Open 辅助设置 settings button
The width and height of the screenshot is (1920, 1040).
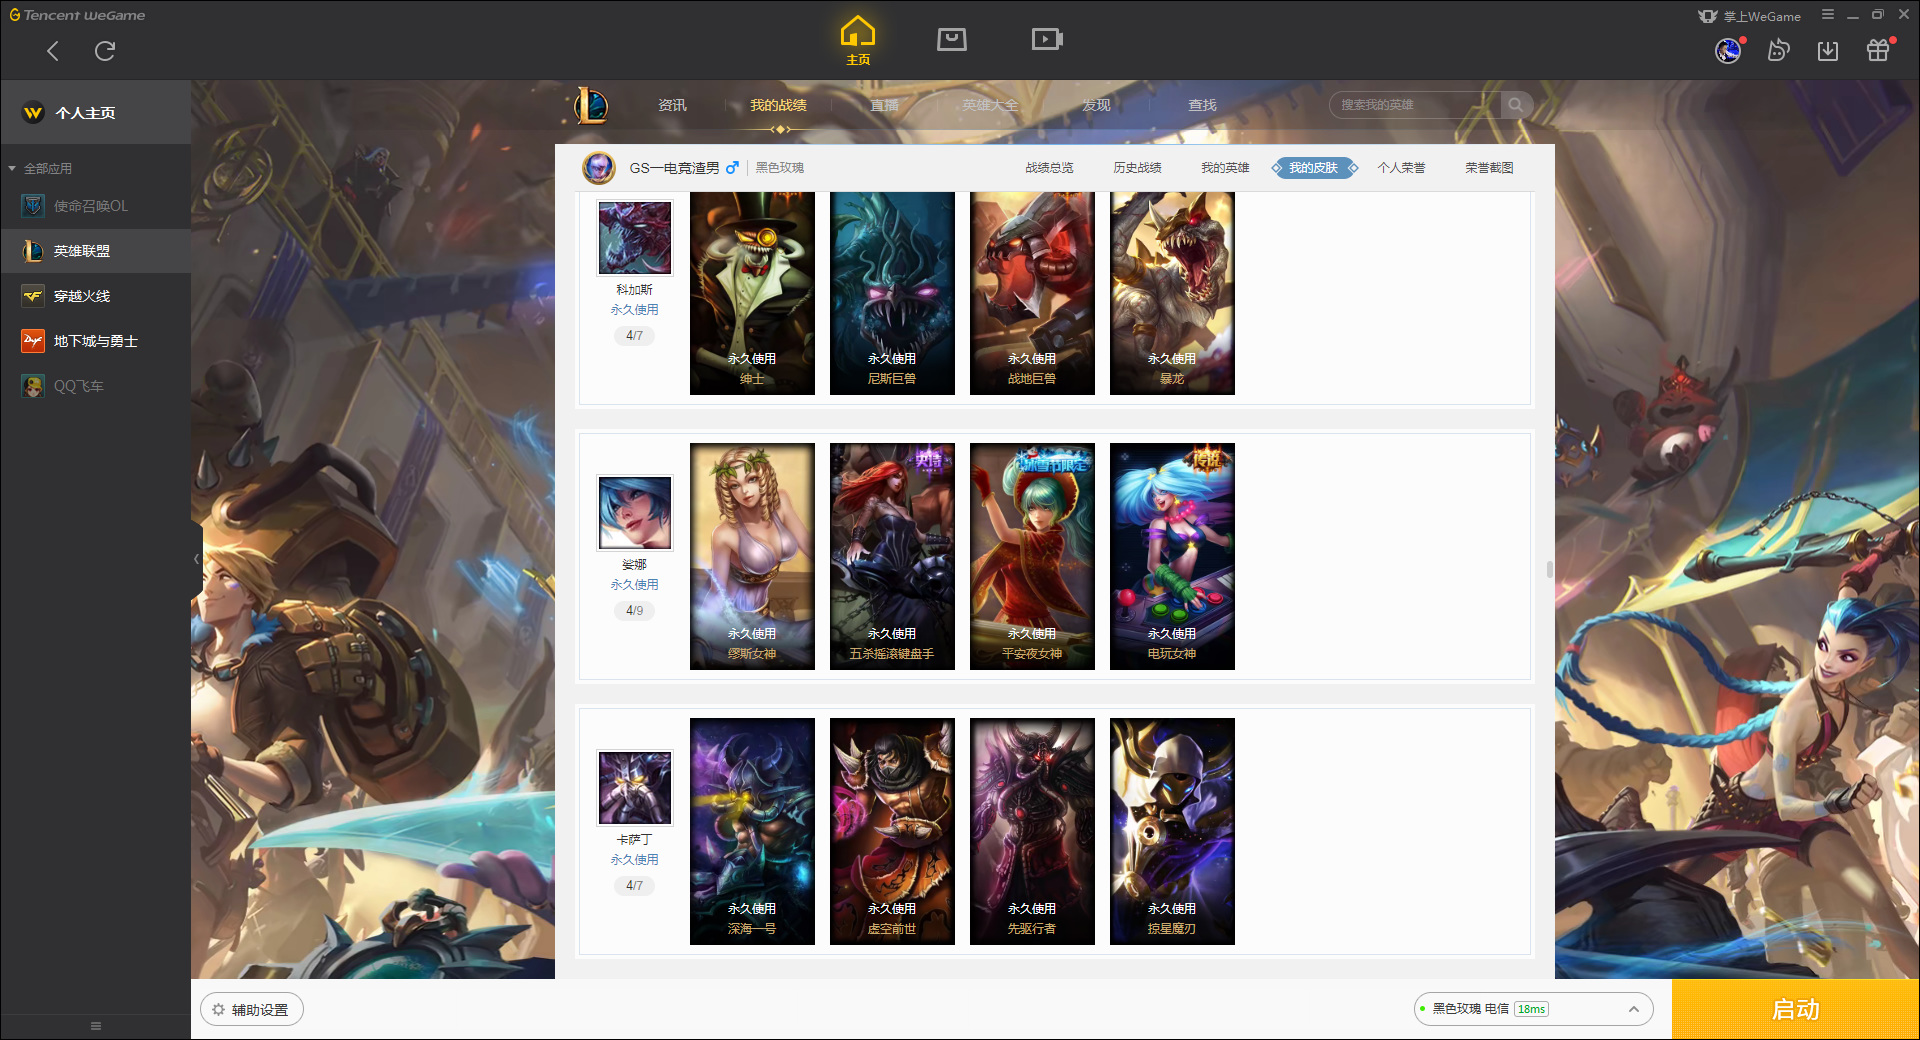point(252,1010)
